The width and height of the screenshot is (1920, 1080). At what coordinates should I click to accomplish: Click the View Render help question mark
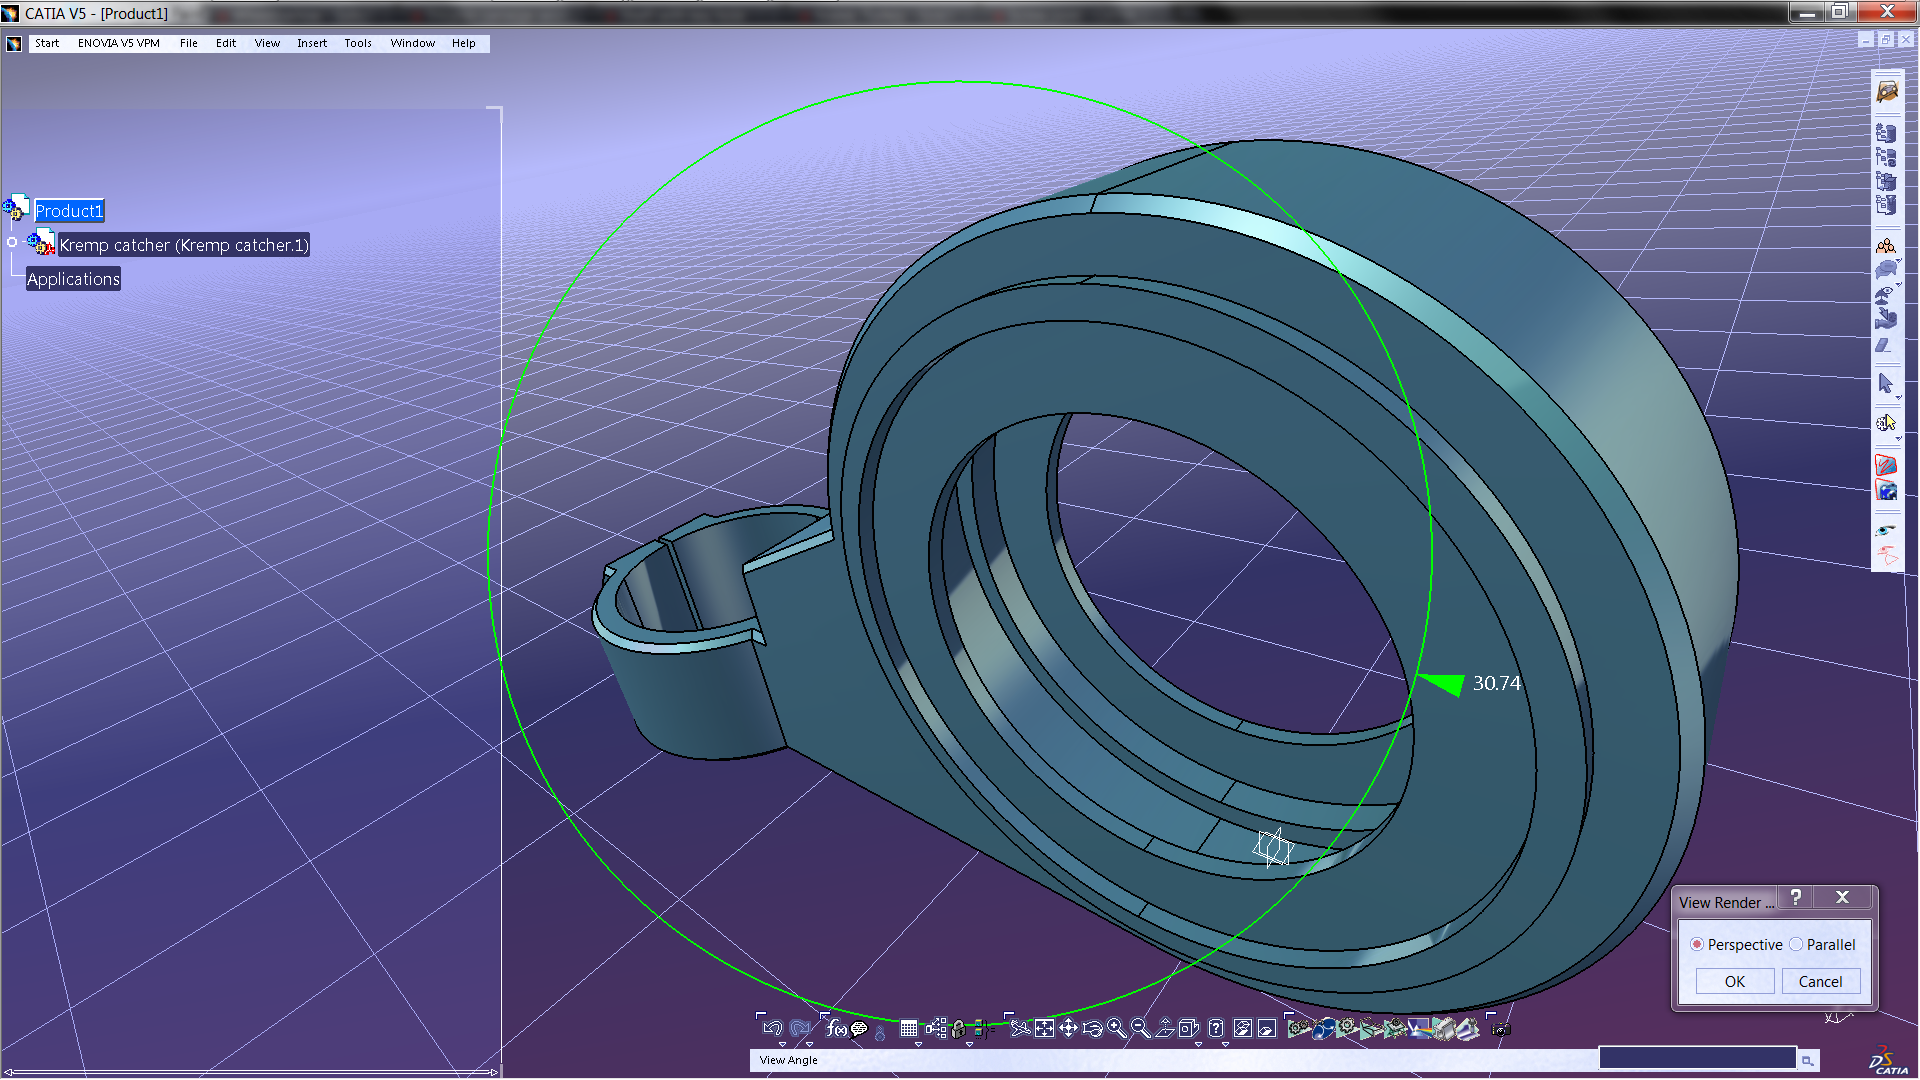coord(1796,897)
